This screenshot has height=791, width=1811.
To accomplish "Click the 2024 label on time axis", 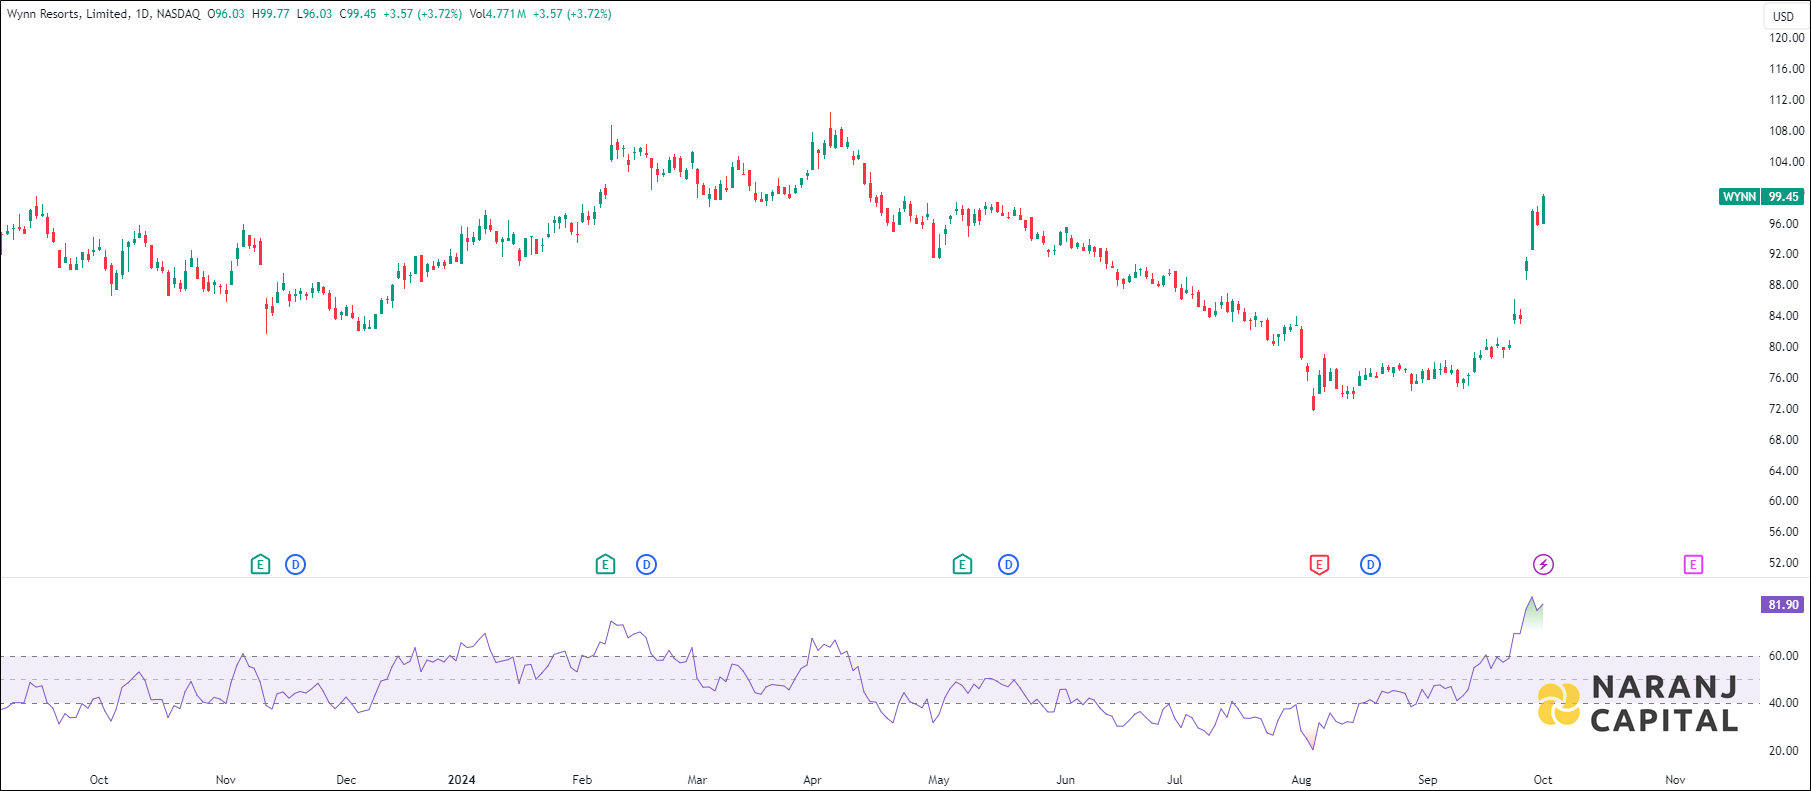I will [x=461, y=780].
